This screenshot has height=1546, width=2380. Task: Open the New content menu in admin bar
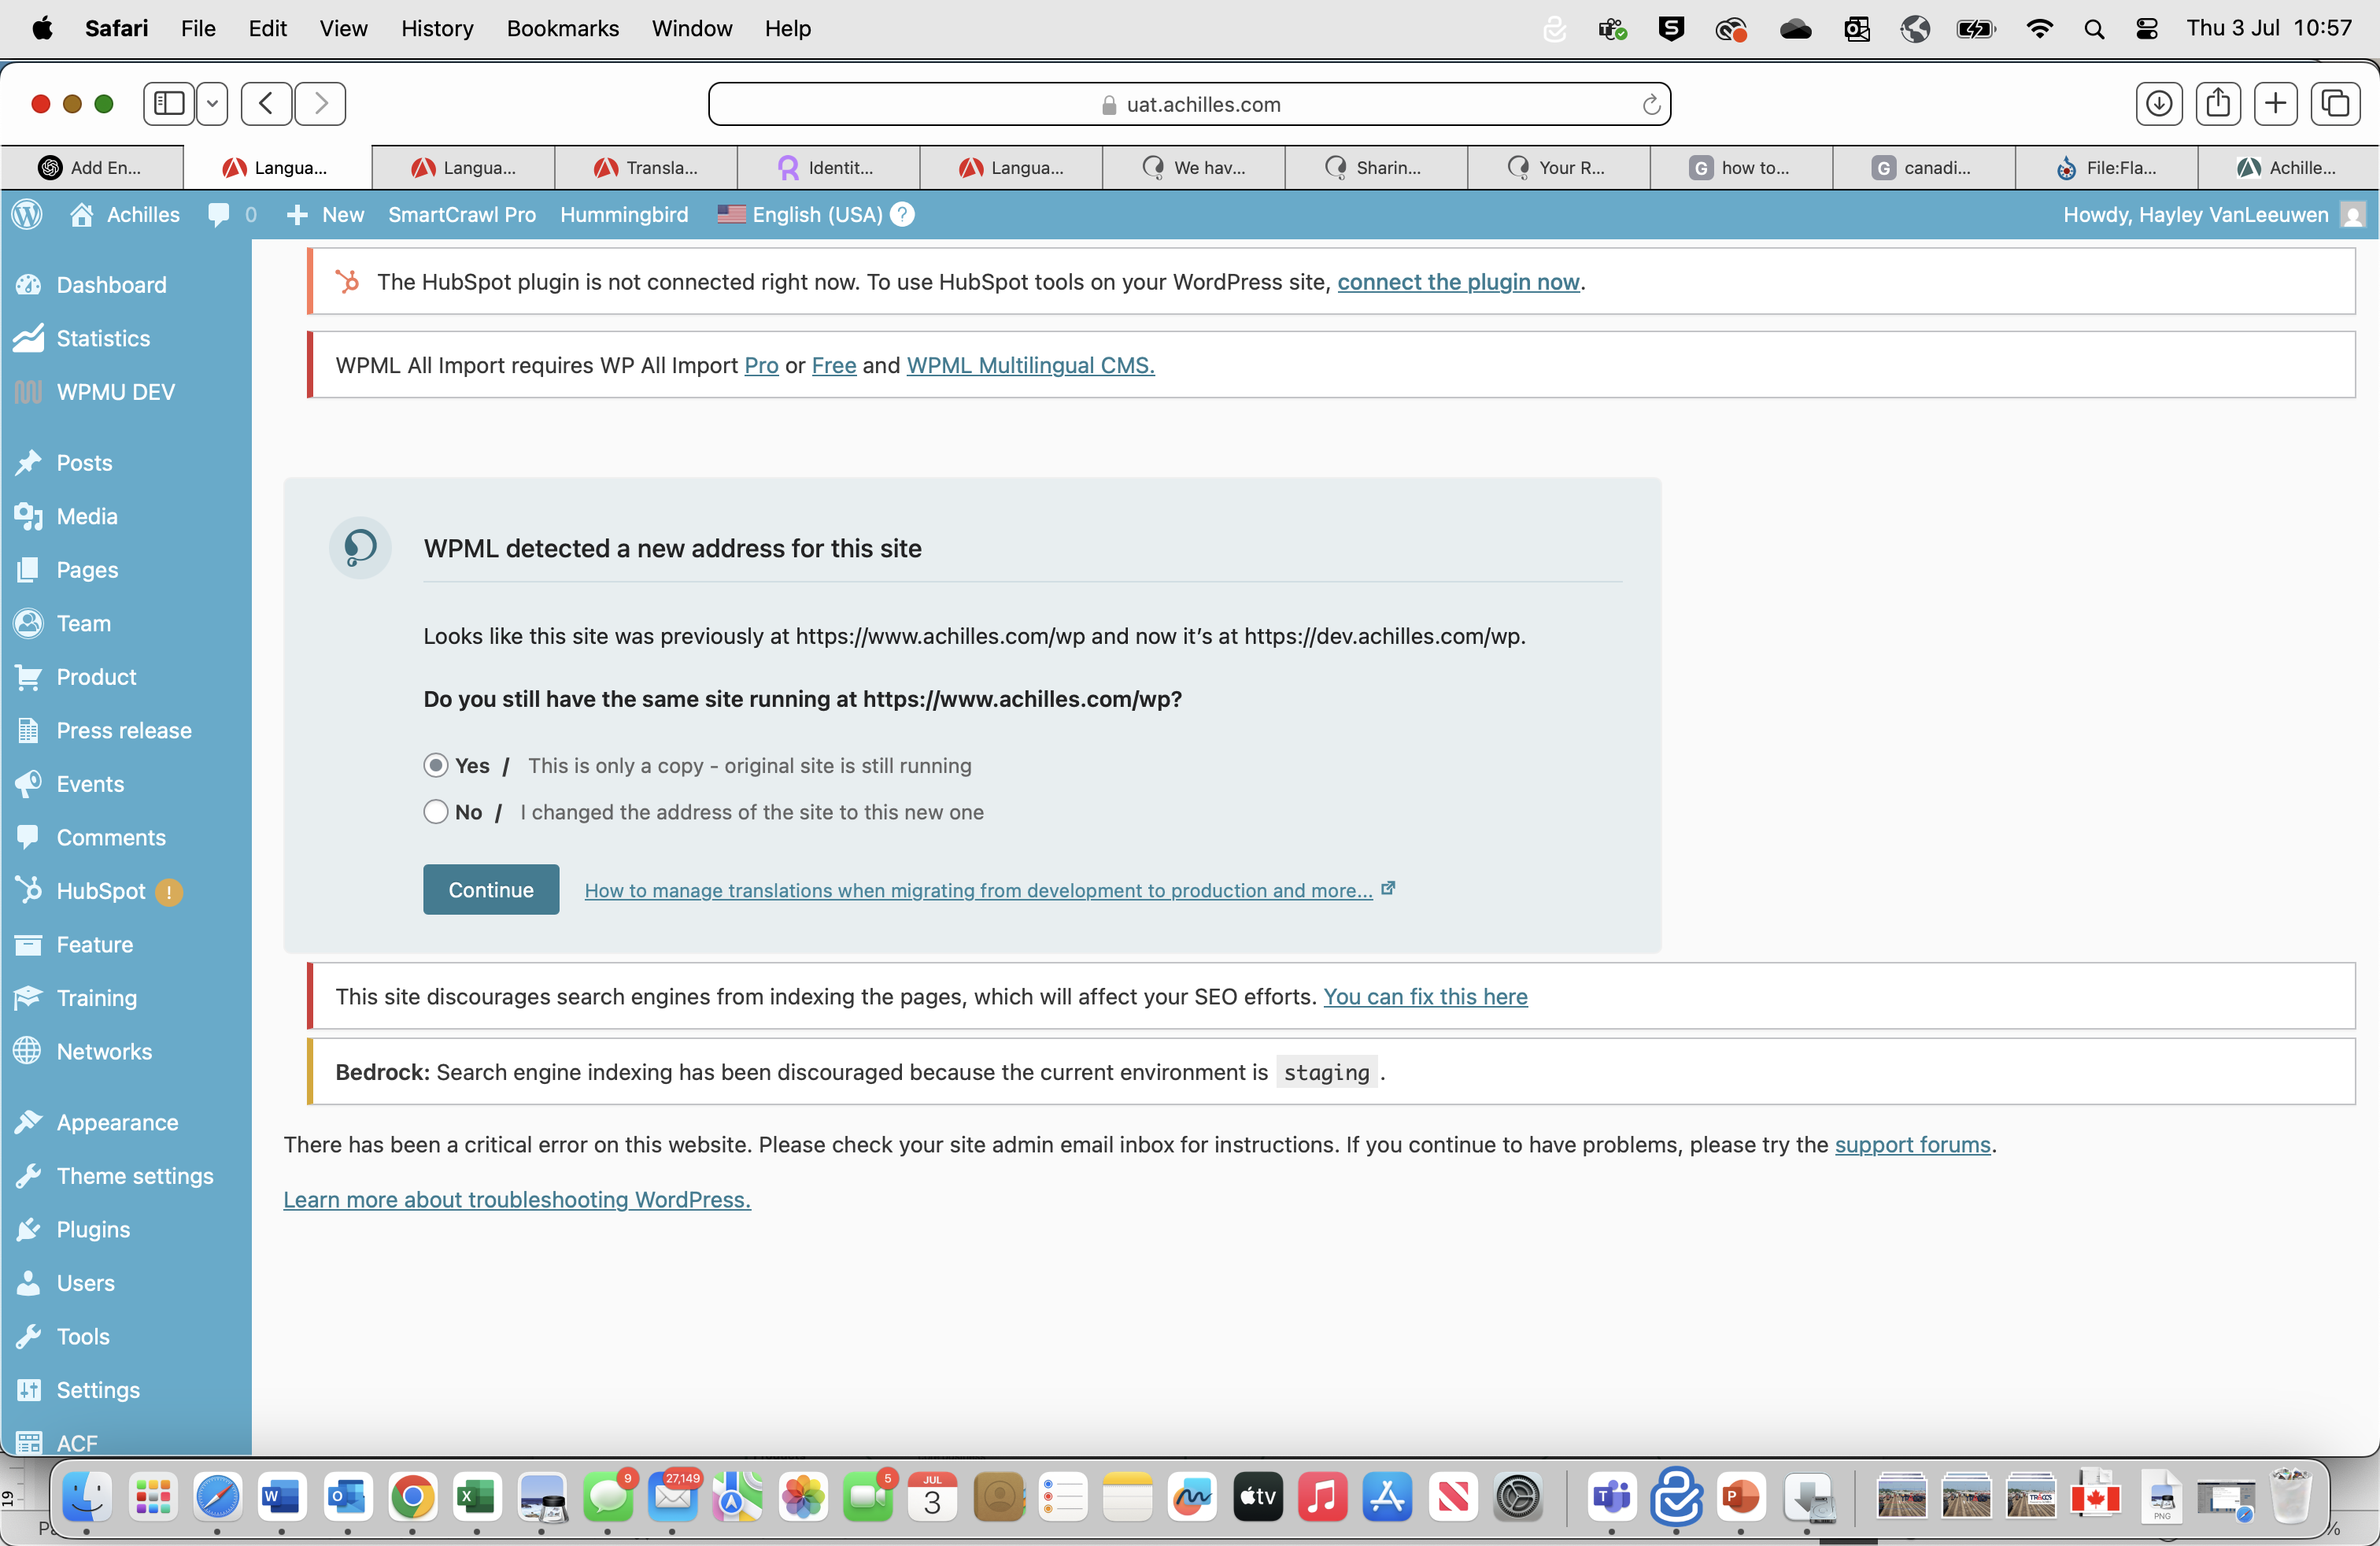point(326,214)
